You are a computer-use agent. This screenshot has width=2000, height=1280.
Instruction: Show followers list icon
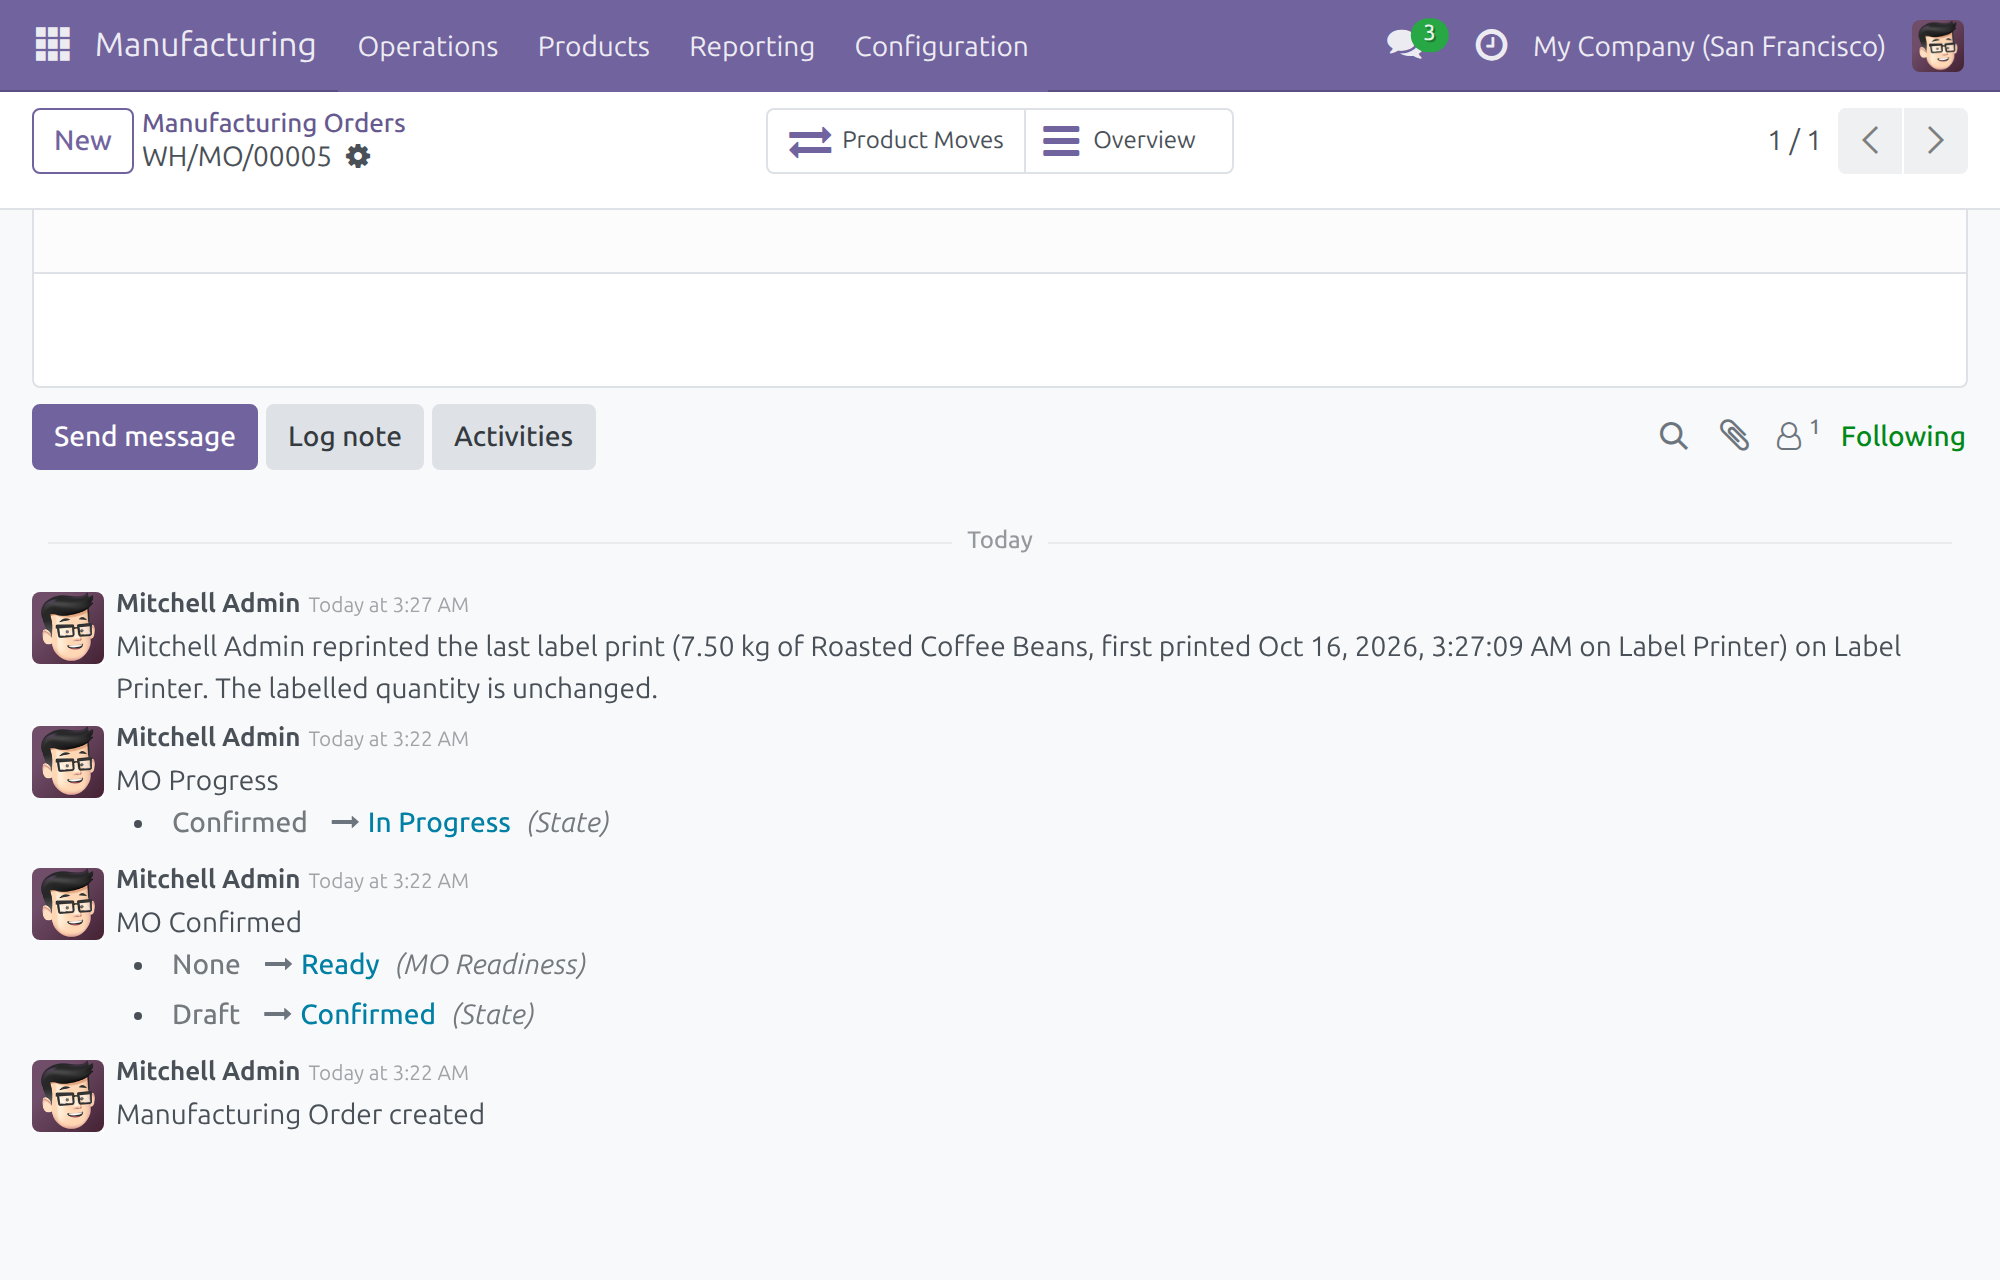point(1797,435)
